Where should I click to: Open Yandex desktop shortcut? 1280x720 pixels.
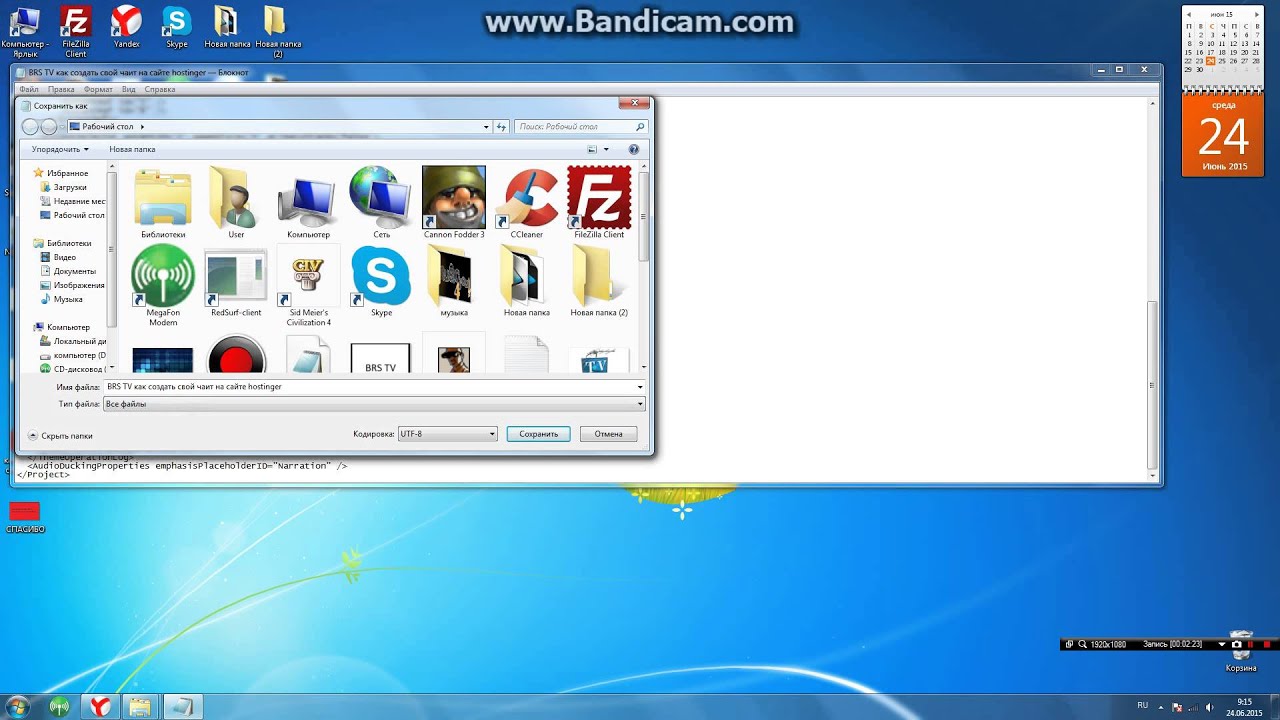point(126,26)
